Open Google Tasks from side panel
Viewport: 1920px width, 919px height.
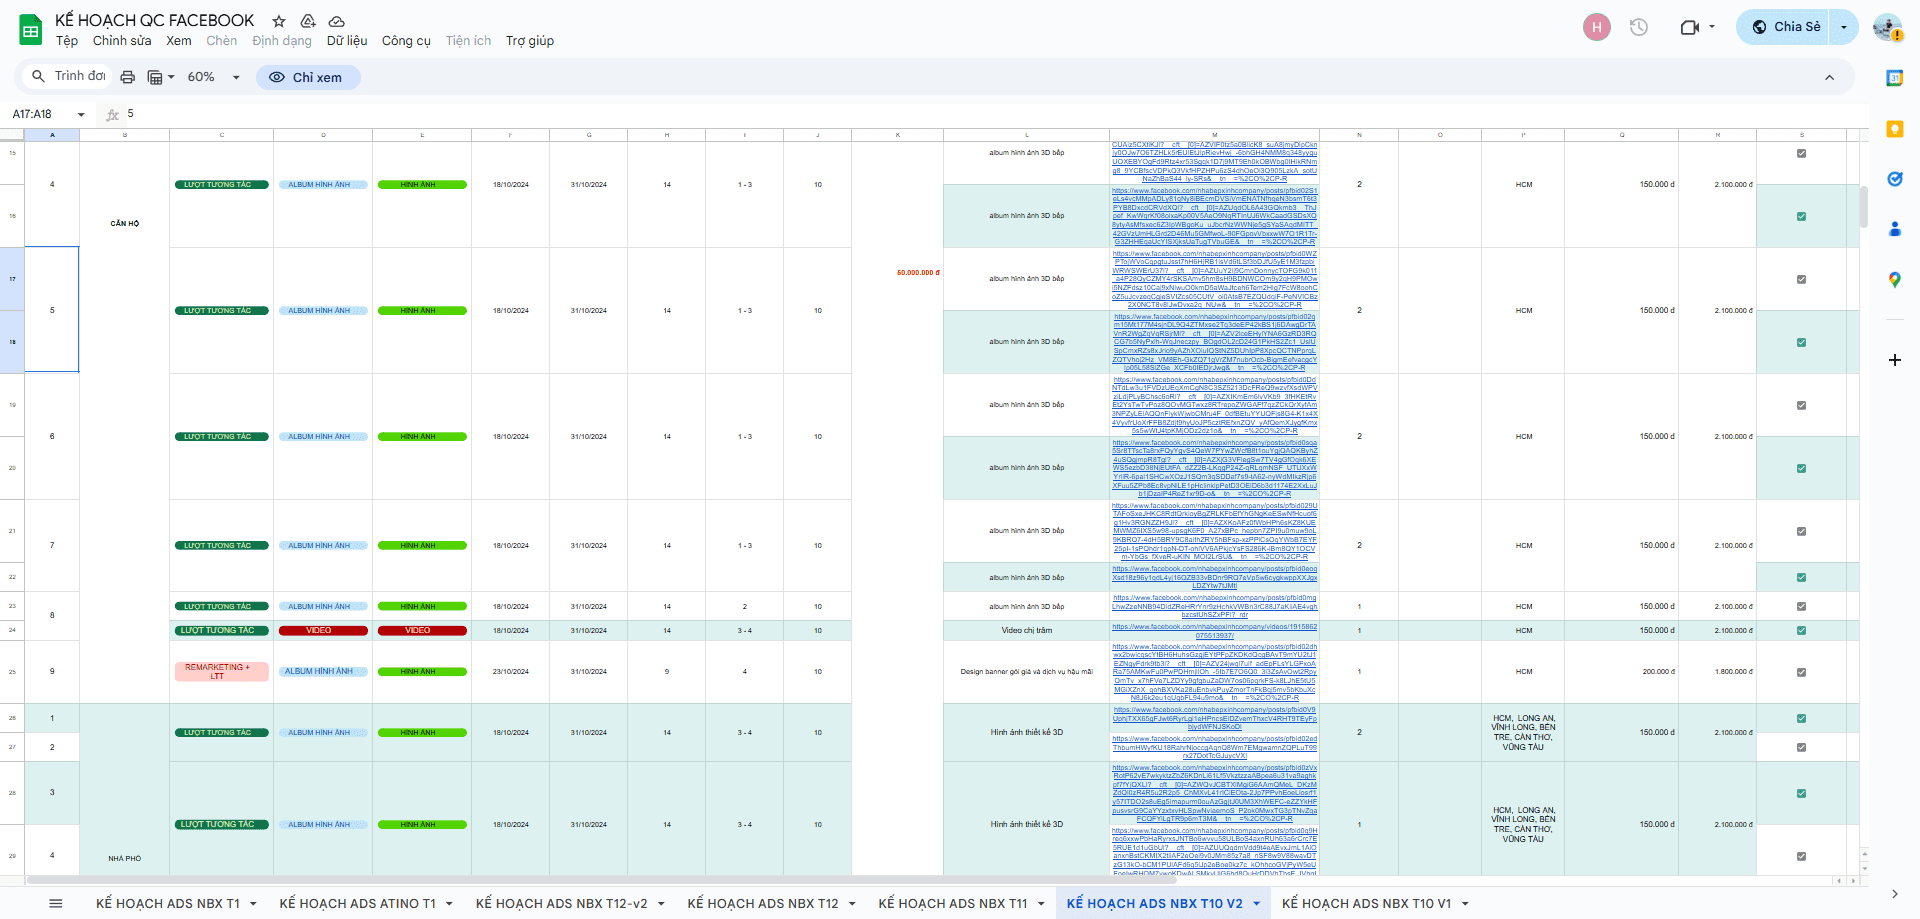(x=1894, y=179)
